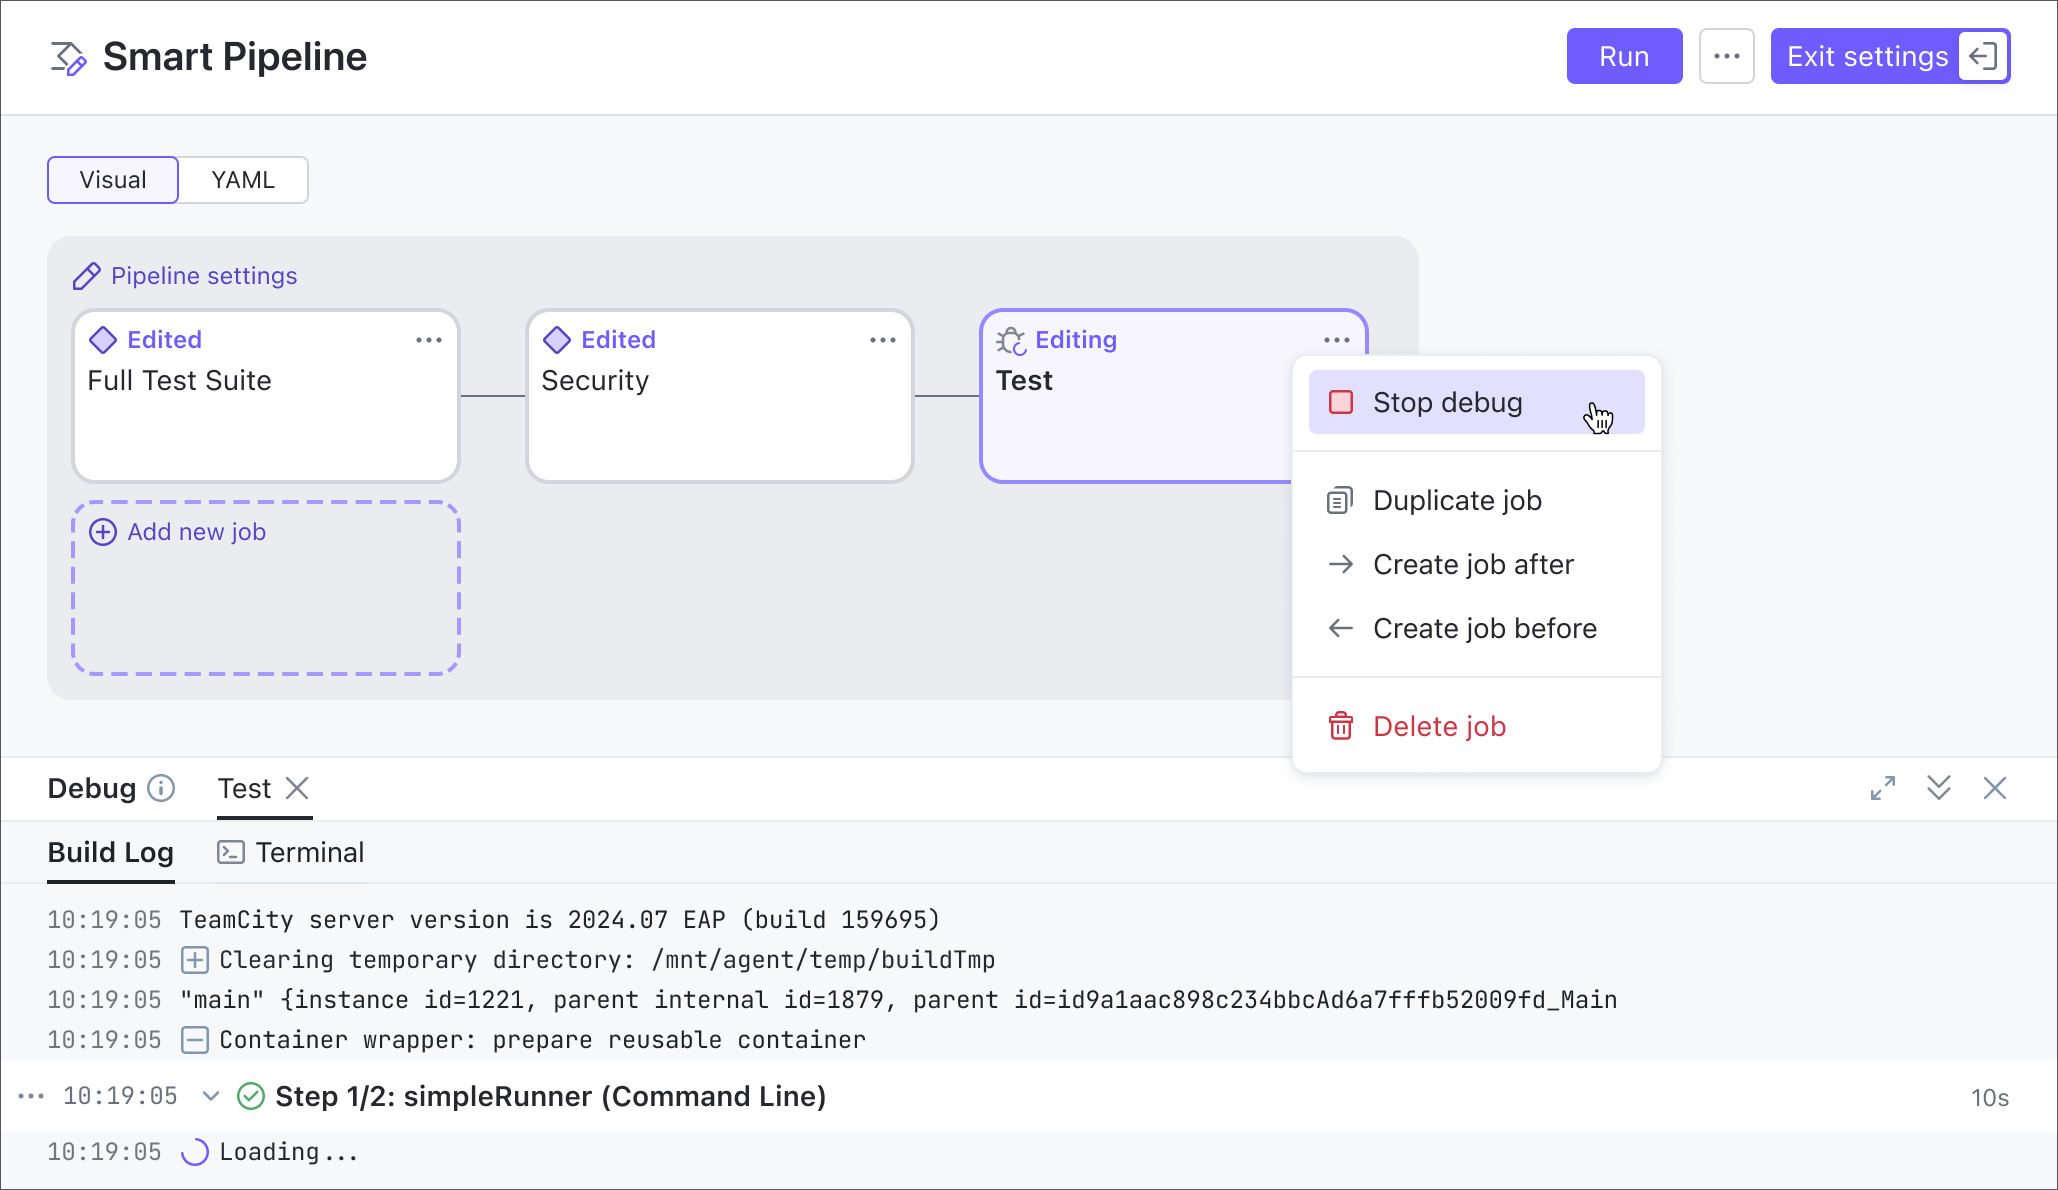This screenshot has width=2058, height=1190.
Task: Click the Step 1/2: simpleRunner title
Action: (551, 1096)
